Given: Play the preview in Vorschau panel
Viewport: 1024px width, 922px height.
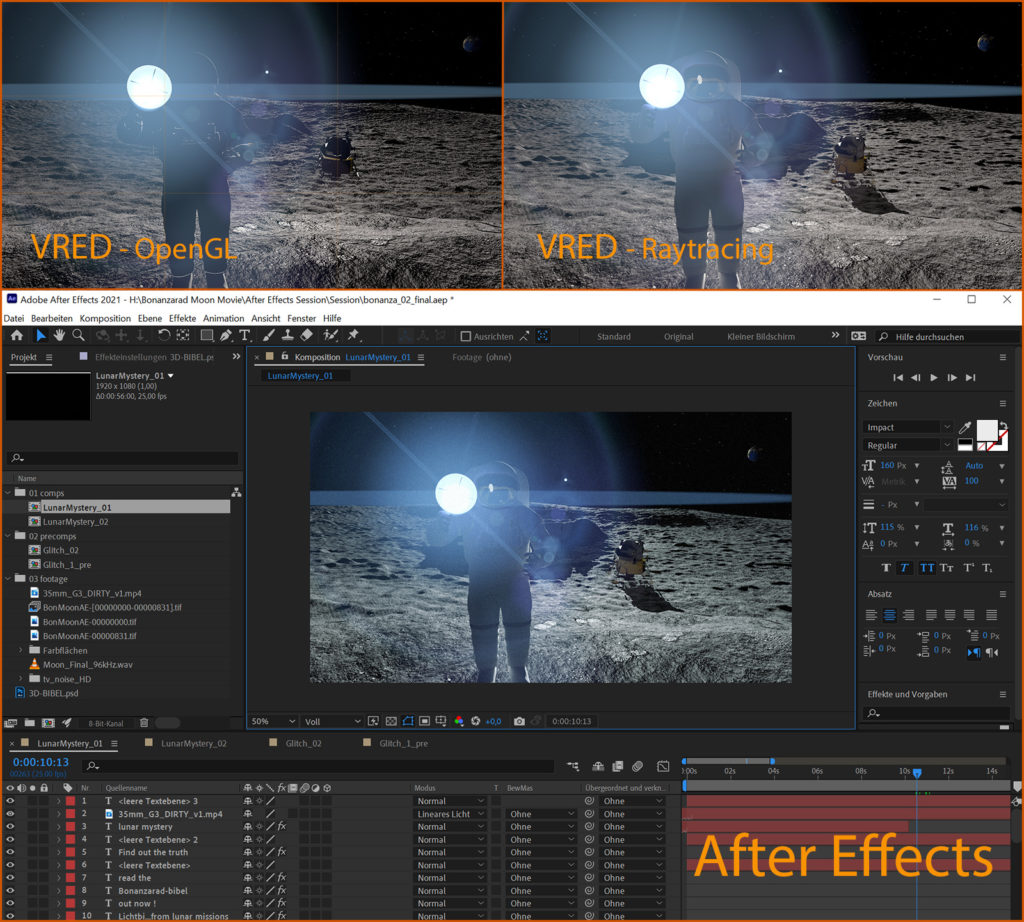Looking at the screenshot, I should pos(934,377).
